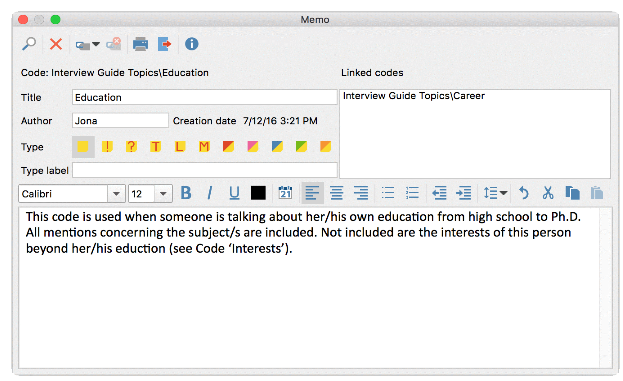Image resolution: width=623 pixels, height=381 pixels.
Task: Open the black font color swatch
Action: [x=258, y=193]
